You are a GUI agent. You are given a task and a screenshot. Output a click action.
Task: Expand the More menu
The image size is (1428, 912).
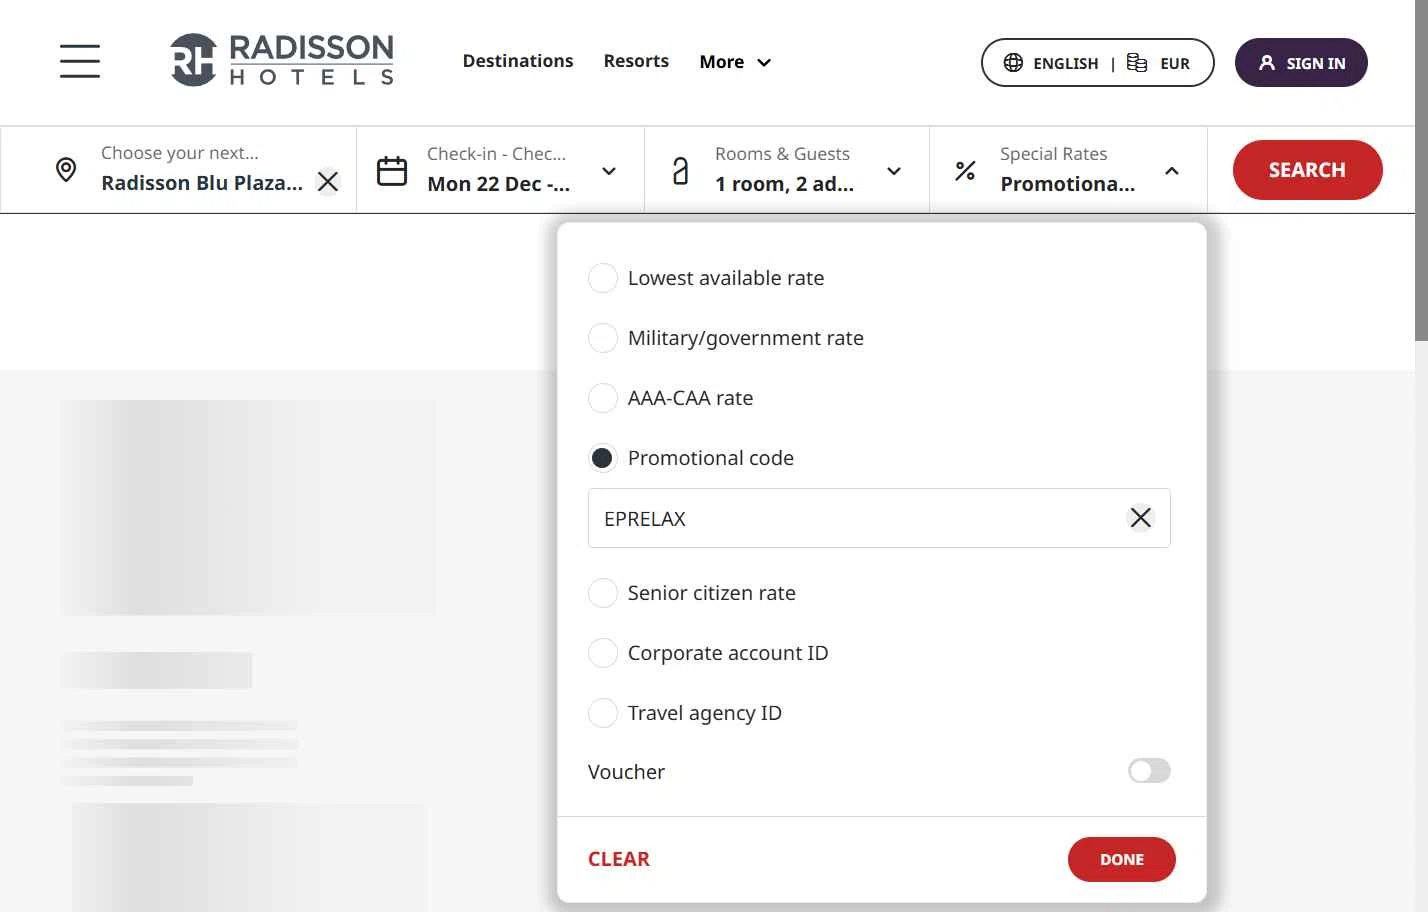pos(735,62)
